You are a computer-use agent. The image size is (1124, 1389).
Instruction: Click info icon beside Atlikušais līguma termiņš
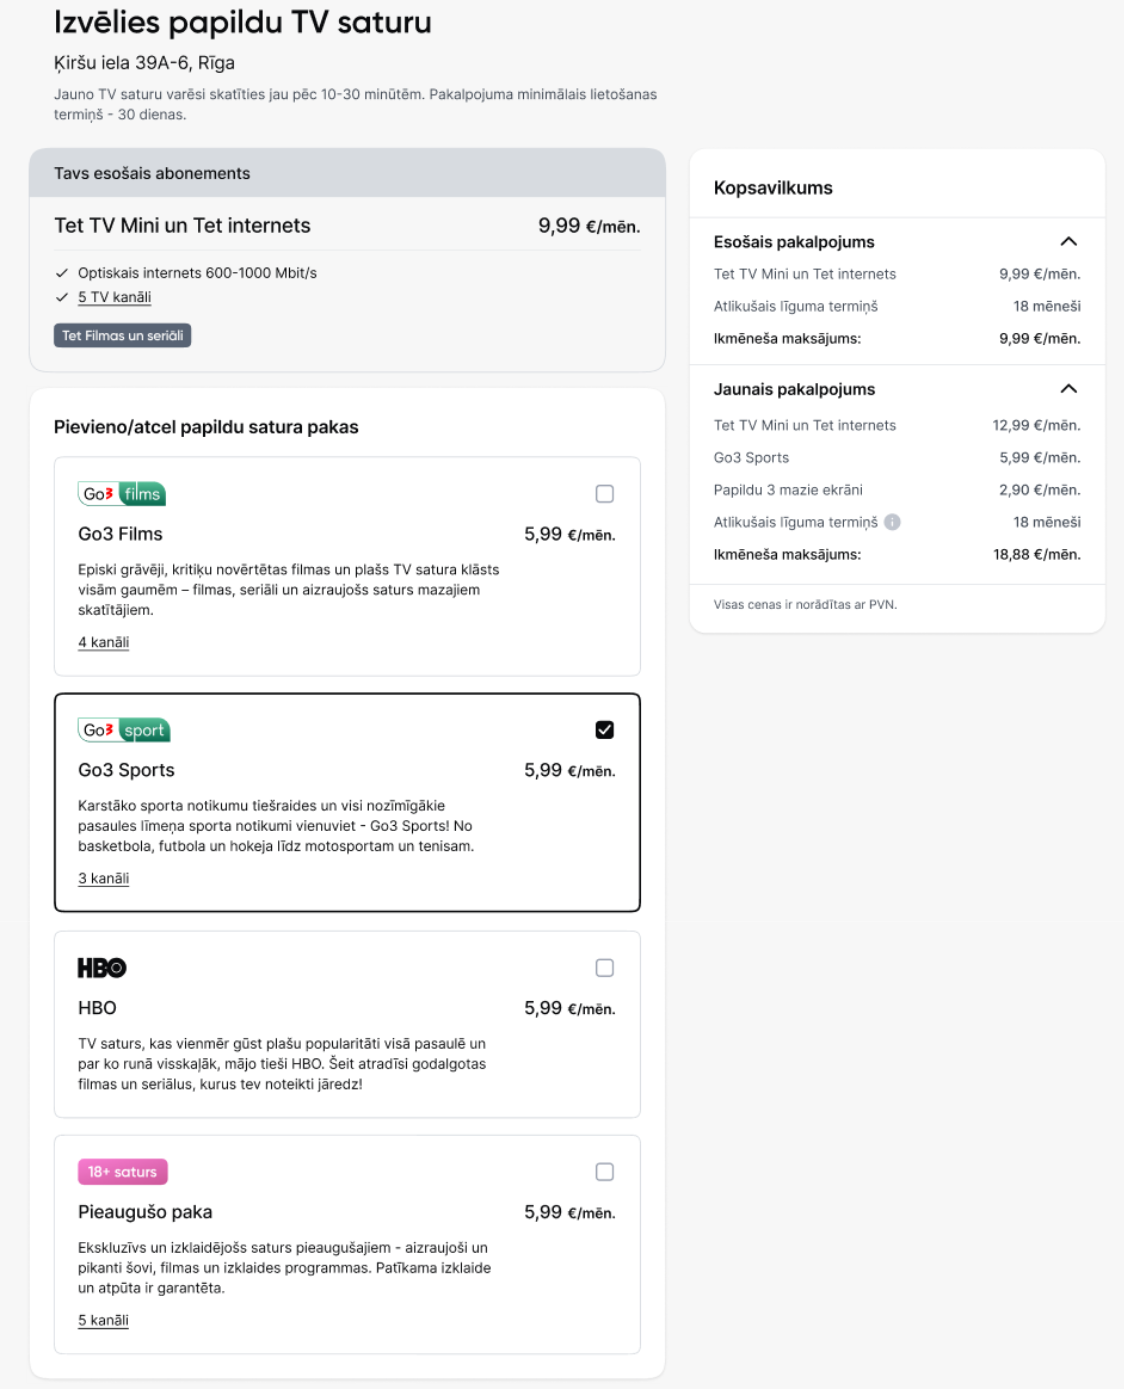point(893,522)
